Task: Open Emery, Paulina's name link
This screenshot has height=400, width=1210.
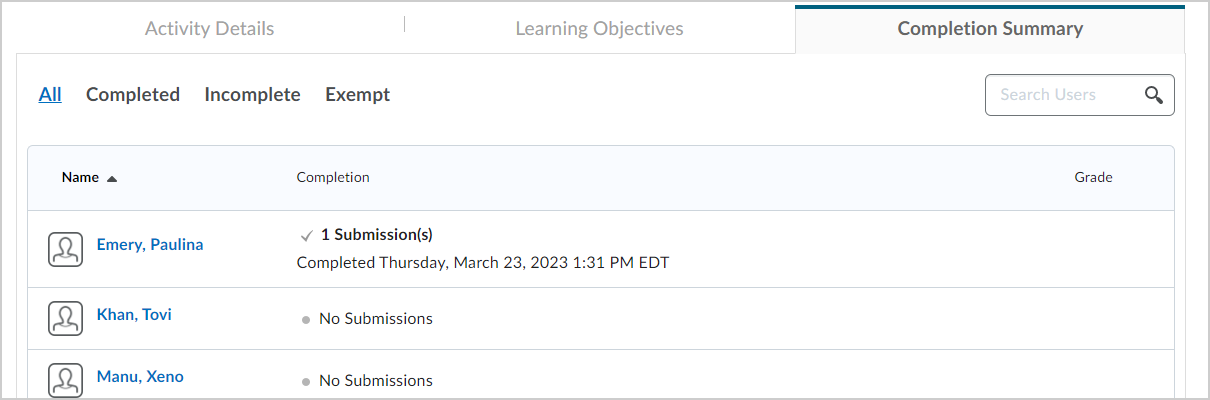Action: pos(150,244)
